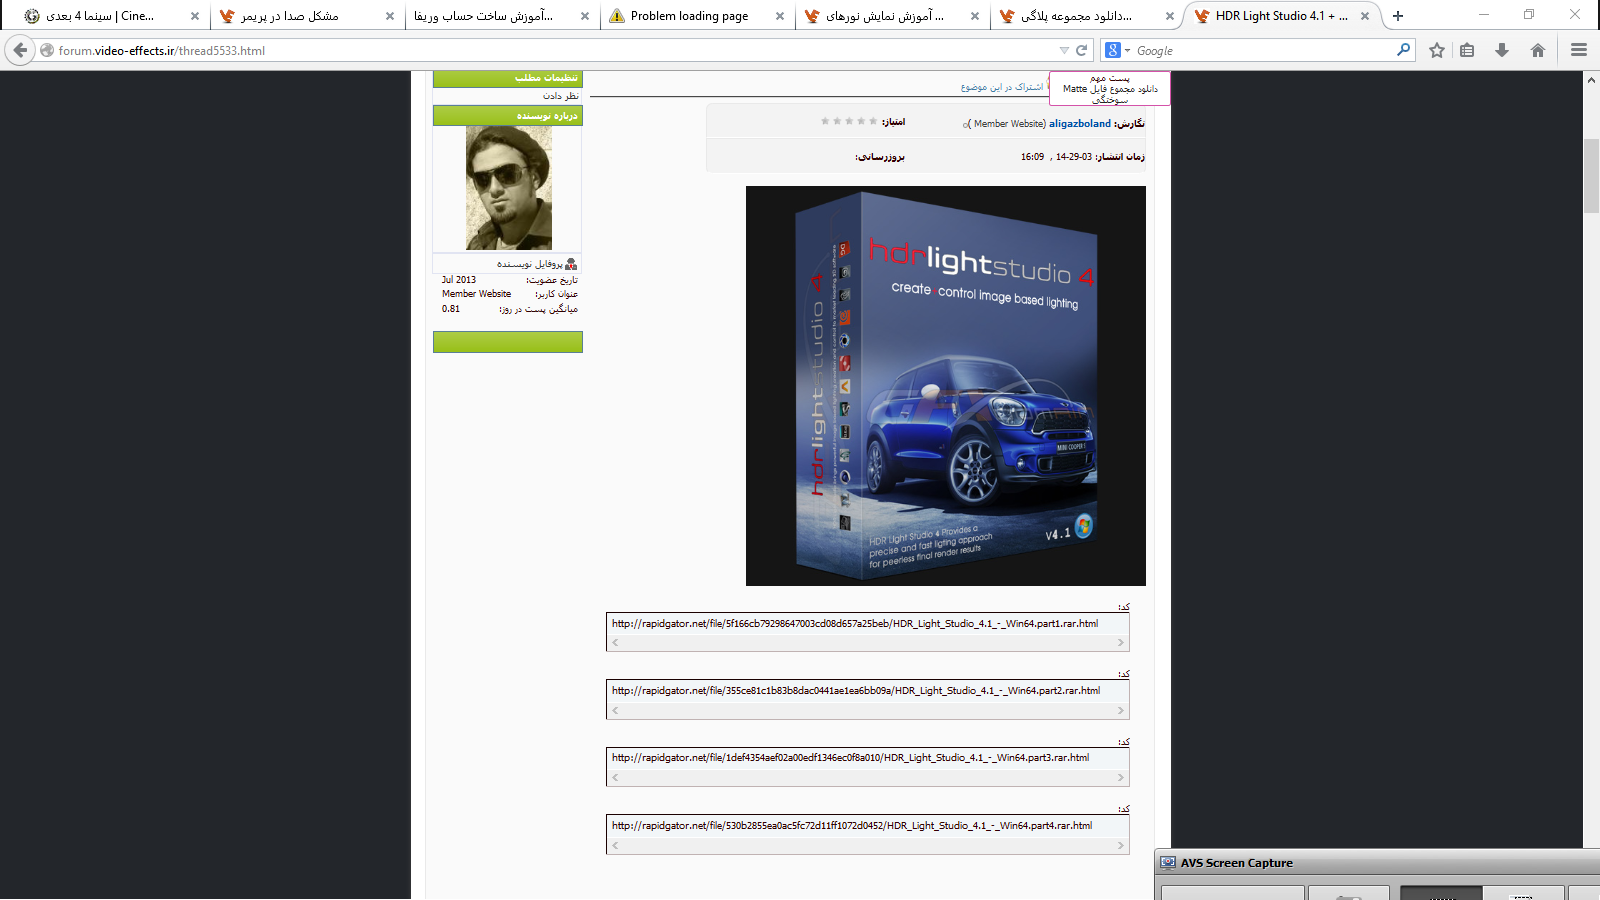Open the URL history dropdown arrow
Viewport: 1600px width, 900px height.
coord(1064,50)
